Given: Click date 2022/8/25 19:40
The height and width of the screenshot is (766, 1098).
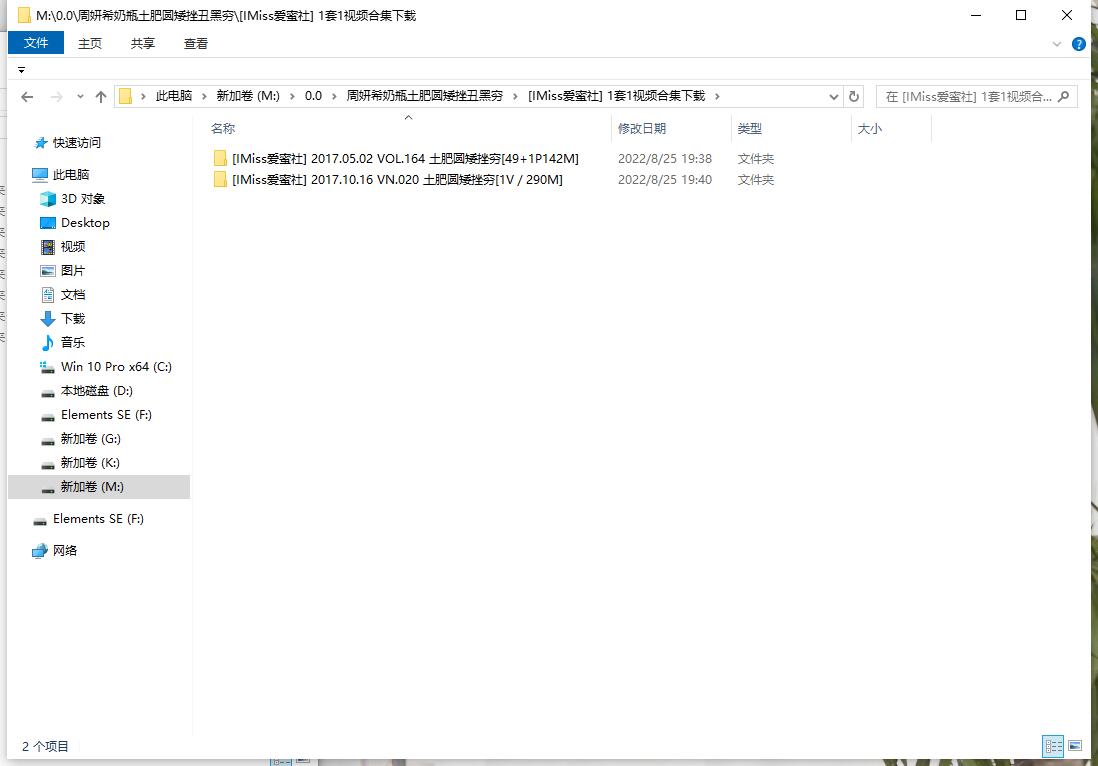Looking at the screenshot, I should pyautogui.click(x=665, y=180).
